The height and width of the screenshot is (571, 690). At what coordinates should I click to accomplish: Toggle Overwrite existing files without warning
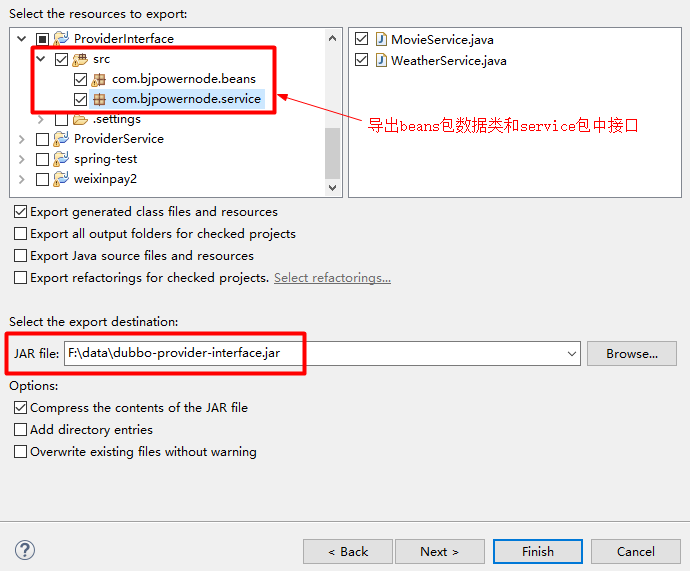click(x=21, y=452)
